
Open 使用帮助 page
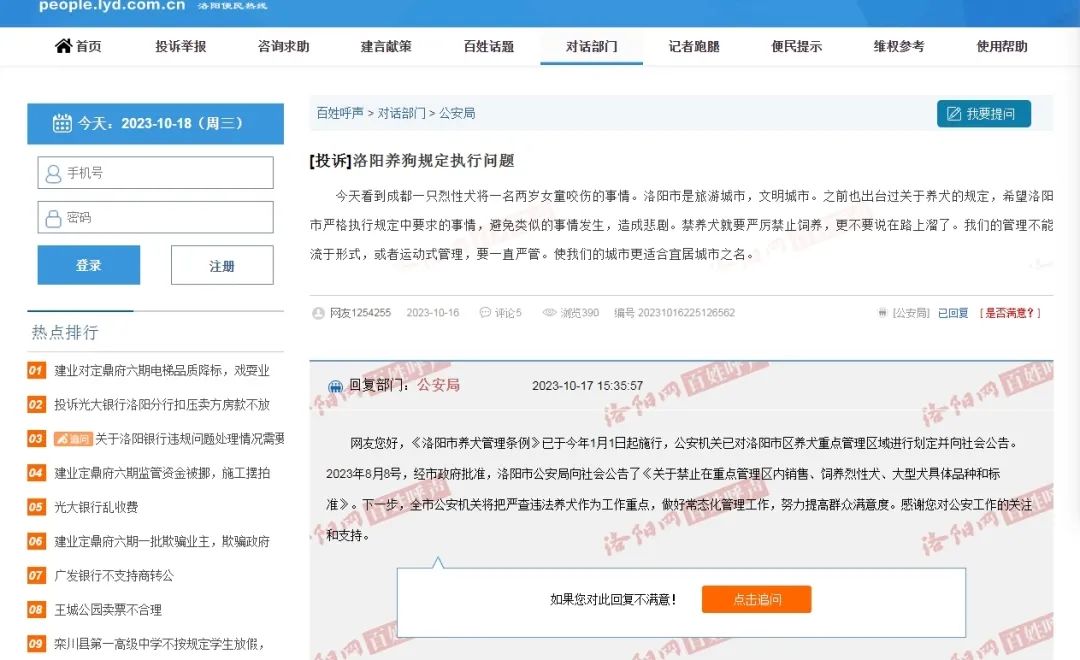click(x=1002, y=46)
